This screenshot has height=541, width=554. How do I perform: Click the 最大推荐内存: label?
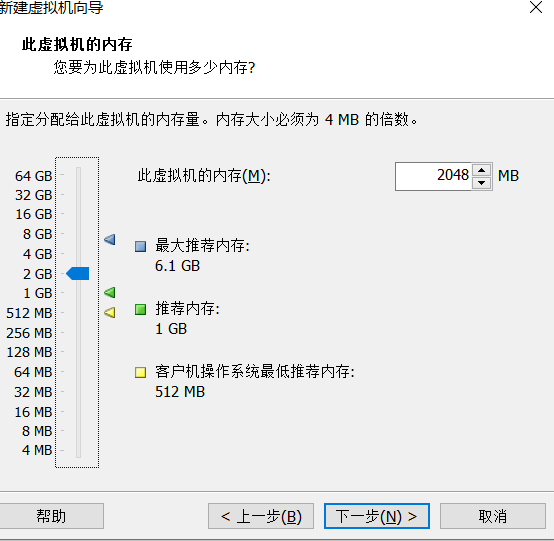[x=202, y=245]
